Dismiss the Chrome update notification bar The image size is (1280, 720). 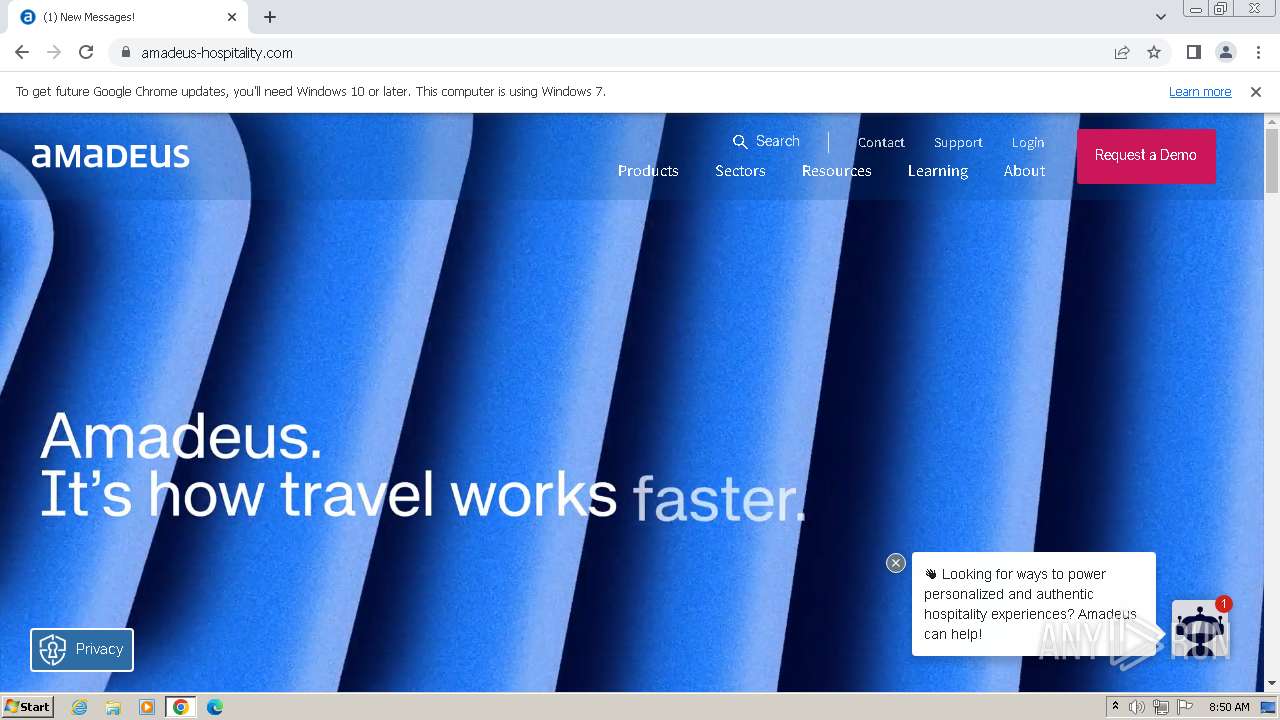pos(1256,91)
